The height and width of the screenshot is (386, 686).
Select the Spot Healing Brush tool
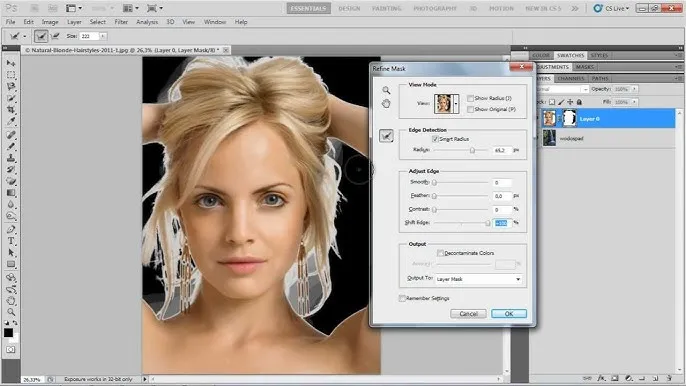pyautogui.click(x=11, y=135)
